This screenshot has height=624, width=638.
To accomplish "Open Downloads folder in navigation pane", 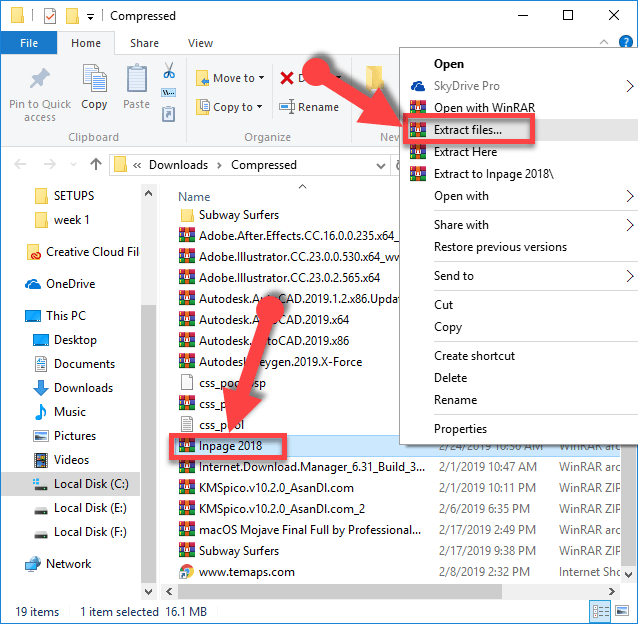I will [83, 388].
